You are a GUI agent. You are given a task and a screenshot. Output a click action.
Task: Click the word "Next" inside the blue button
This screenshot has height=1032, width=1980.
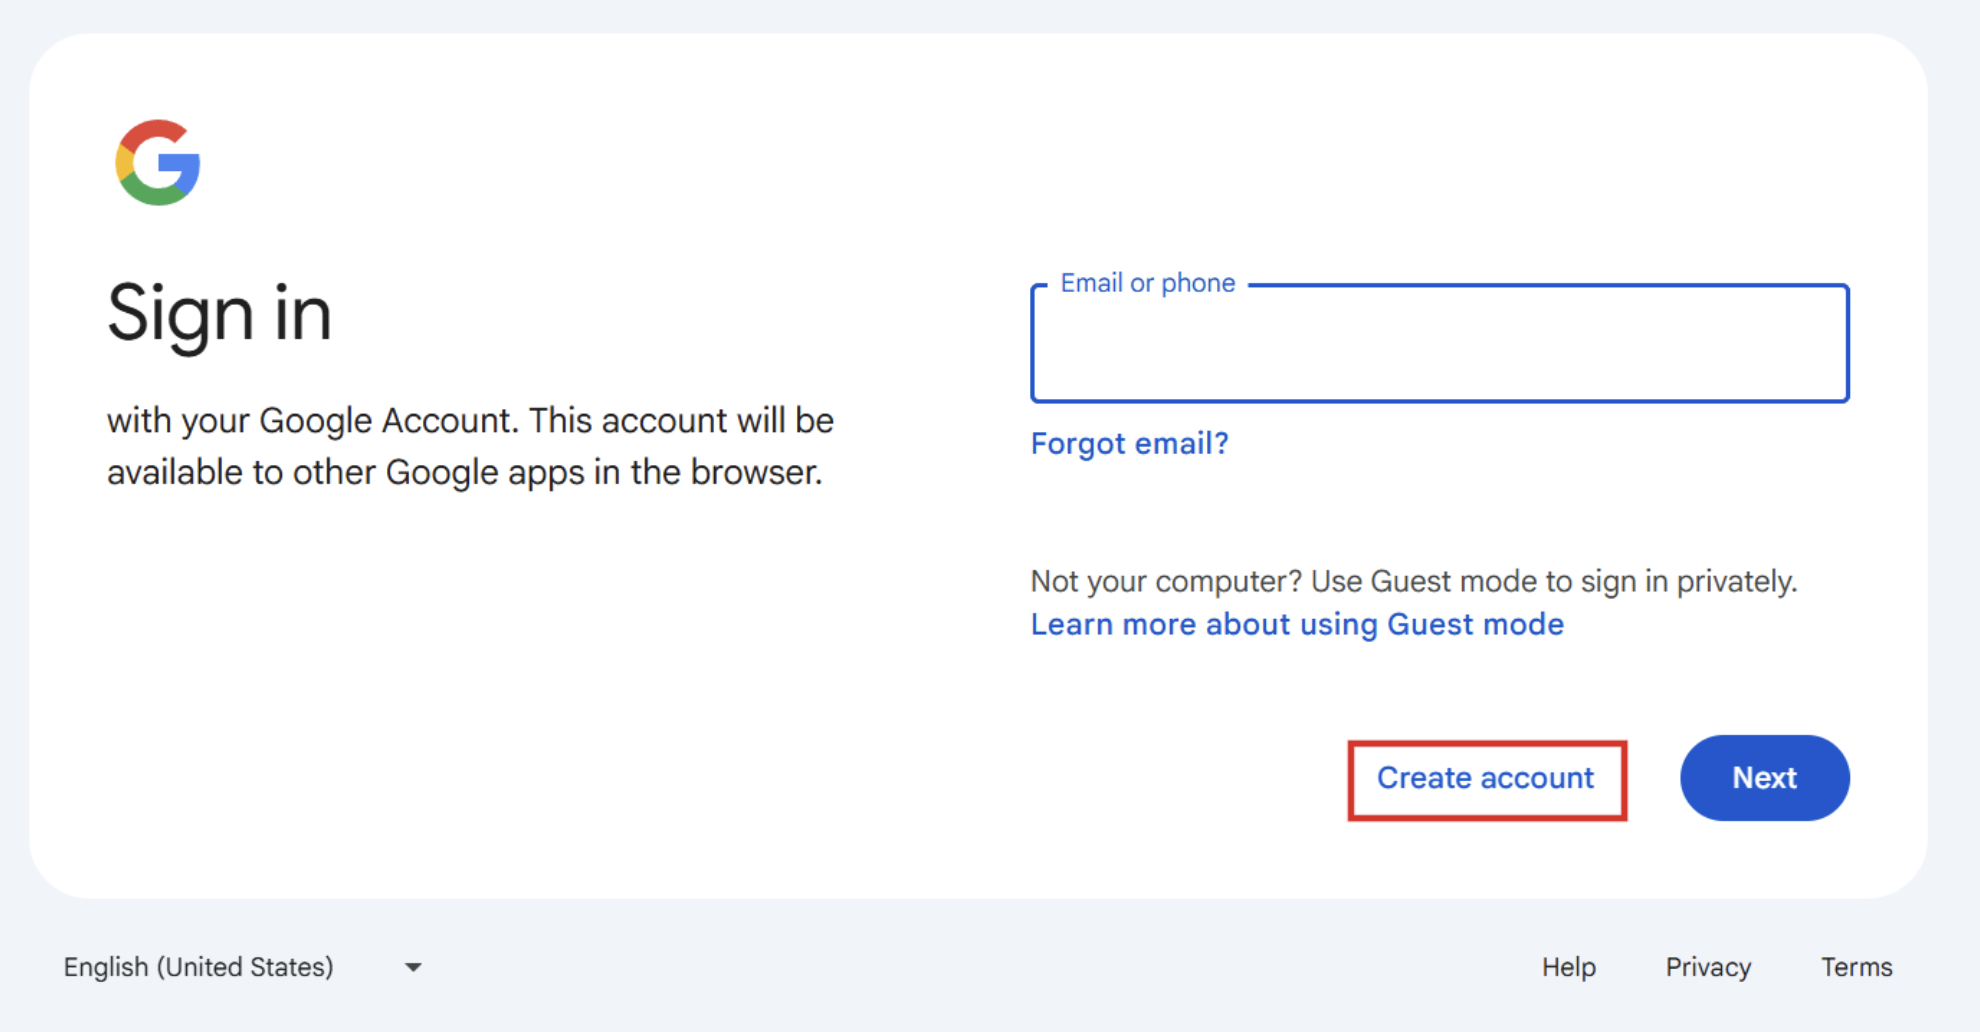(x=1764, y=778)
